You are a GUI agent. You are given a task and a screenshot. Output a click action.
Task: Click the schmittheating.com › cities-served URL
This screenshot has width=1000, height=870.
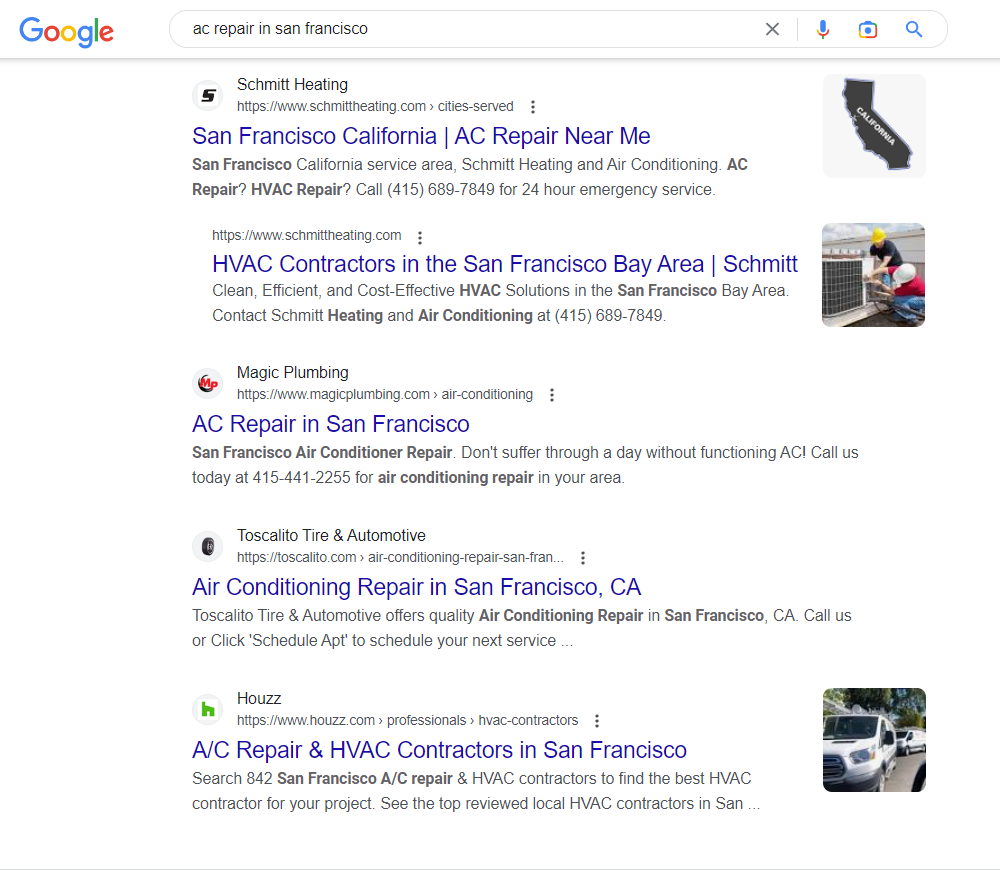[x=375, y=107]
